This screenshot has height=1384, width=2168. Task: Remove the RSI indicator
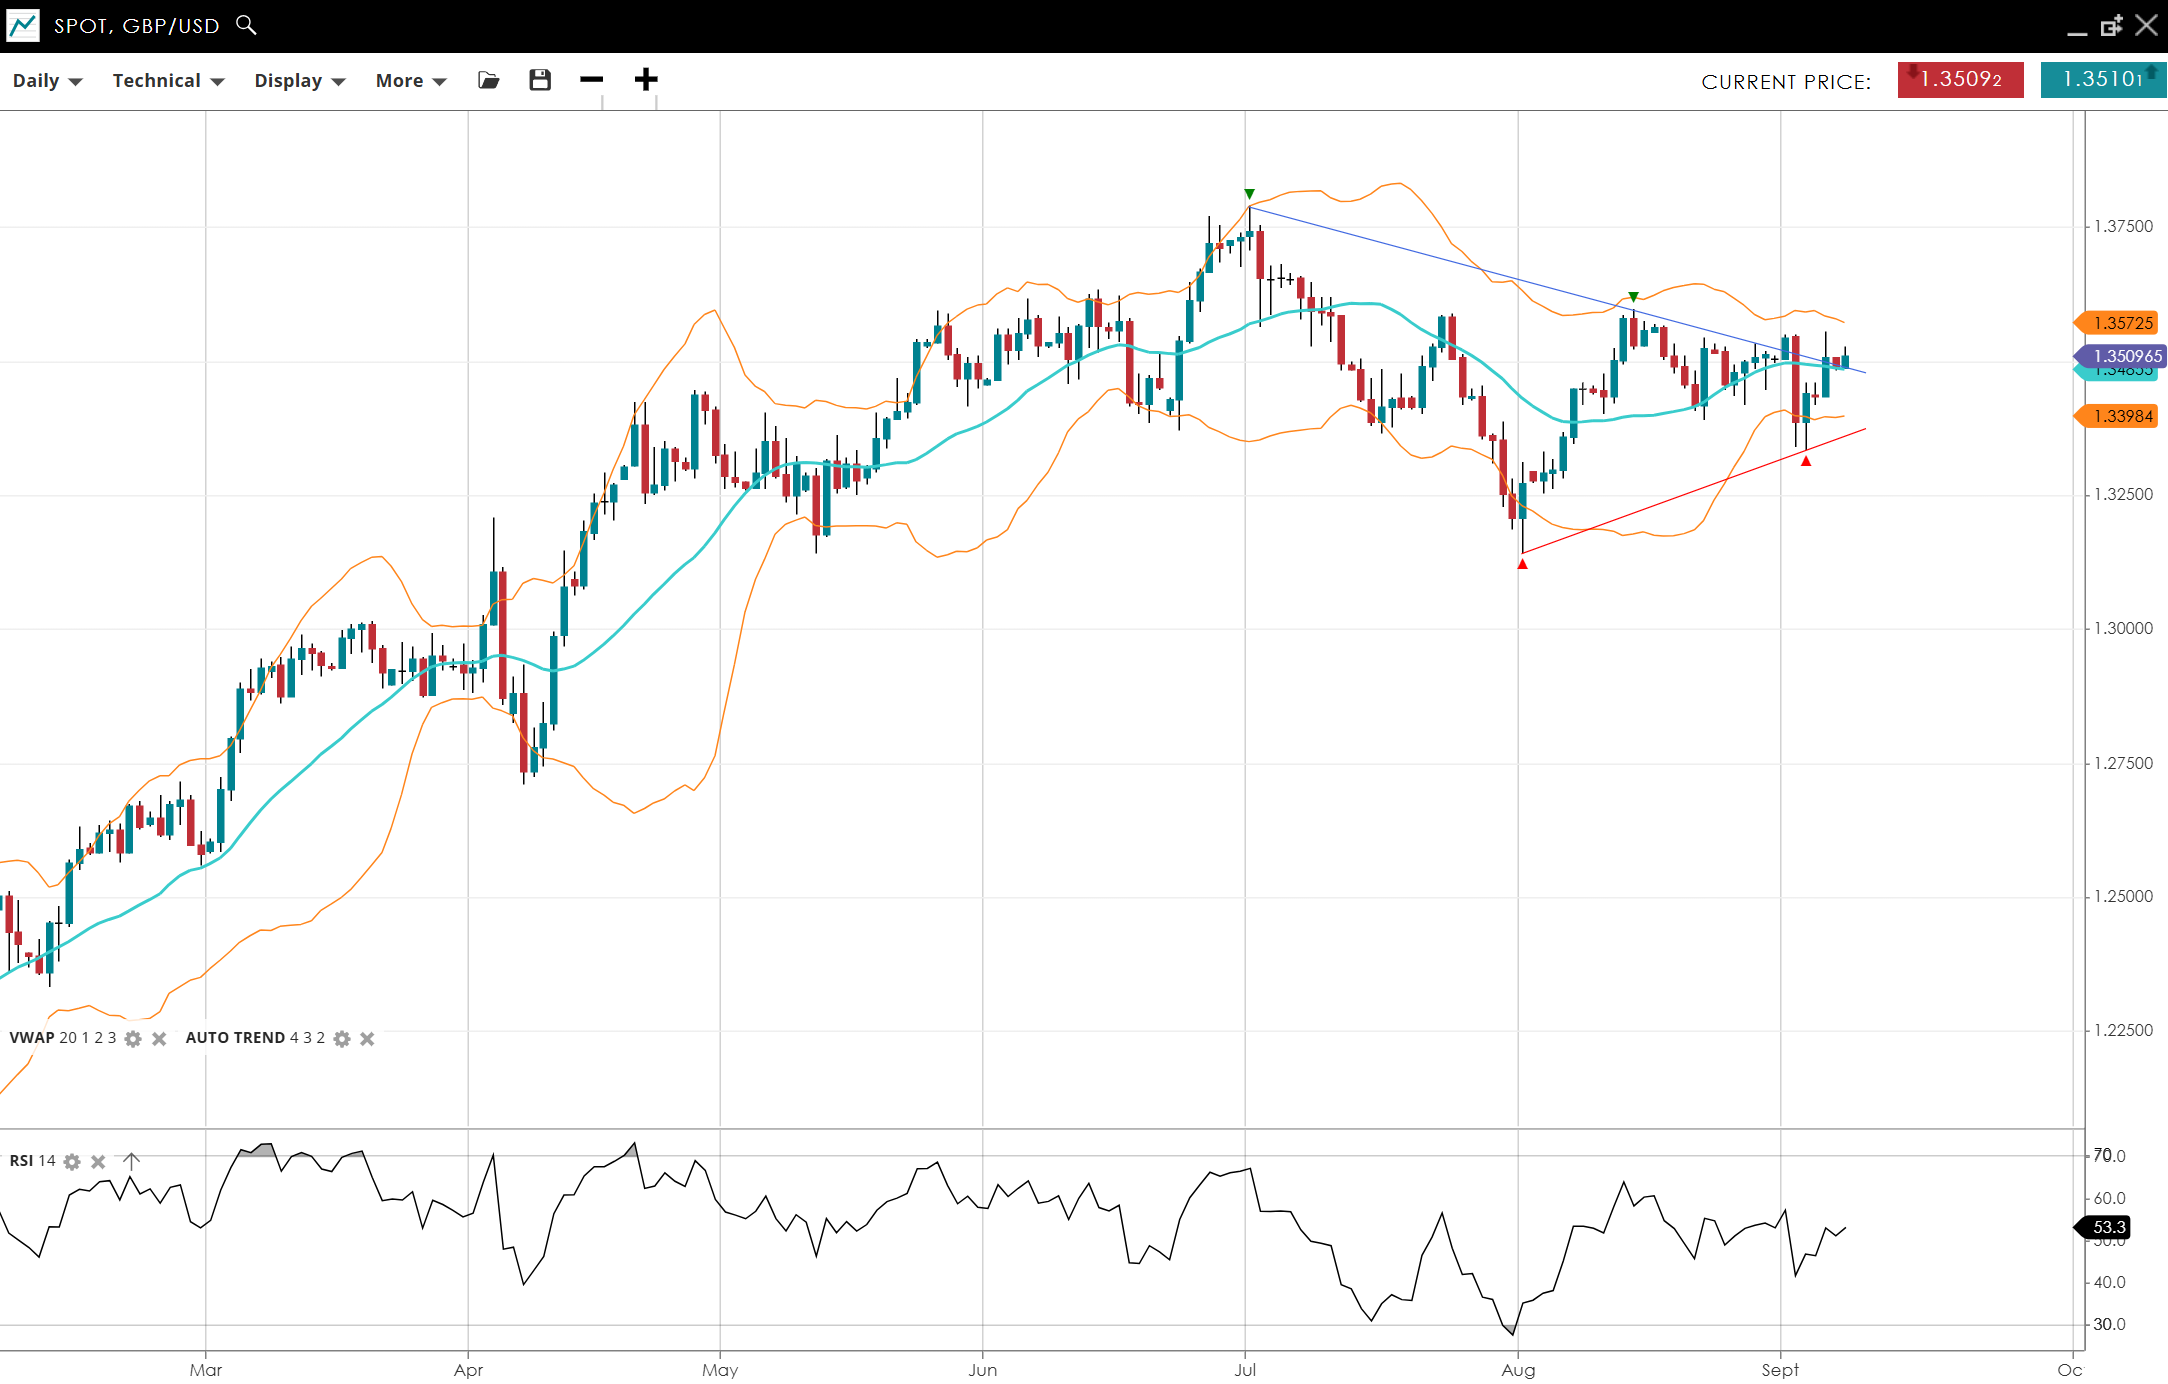98,1162
